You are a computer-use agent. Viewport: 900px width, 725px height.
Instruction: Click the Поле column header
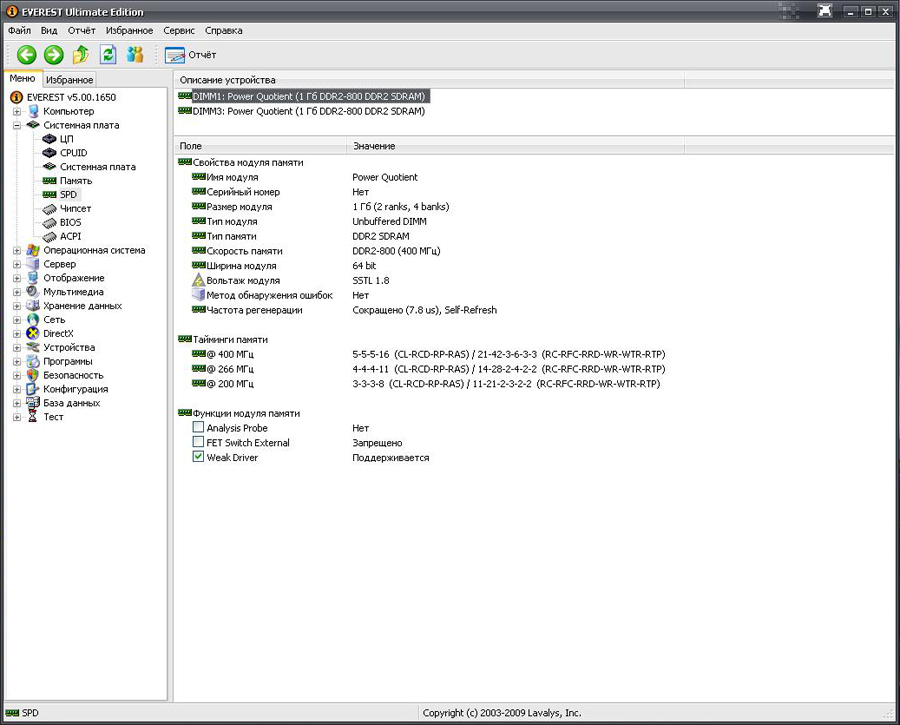(260, 146)
